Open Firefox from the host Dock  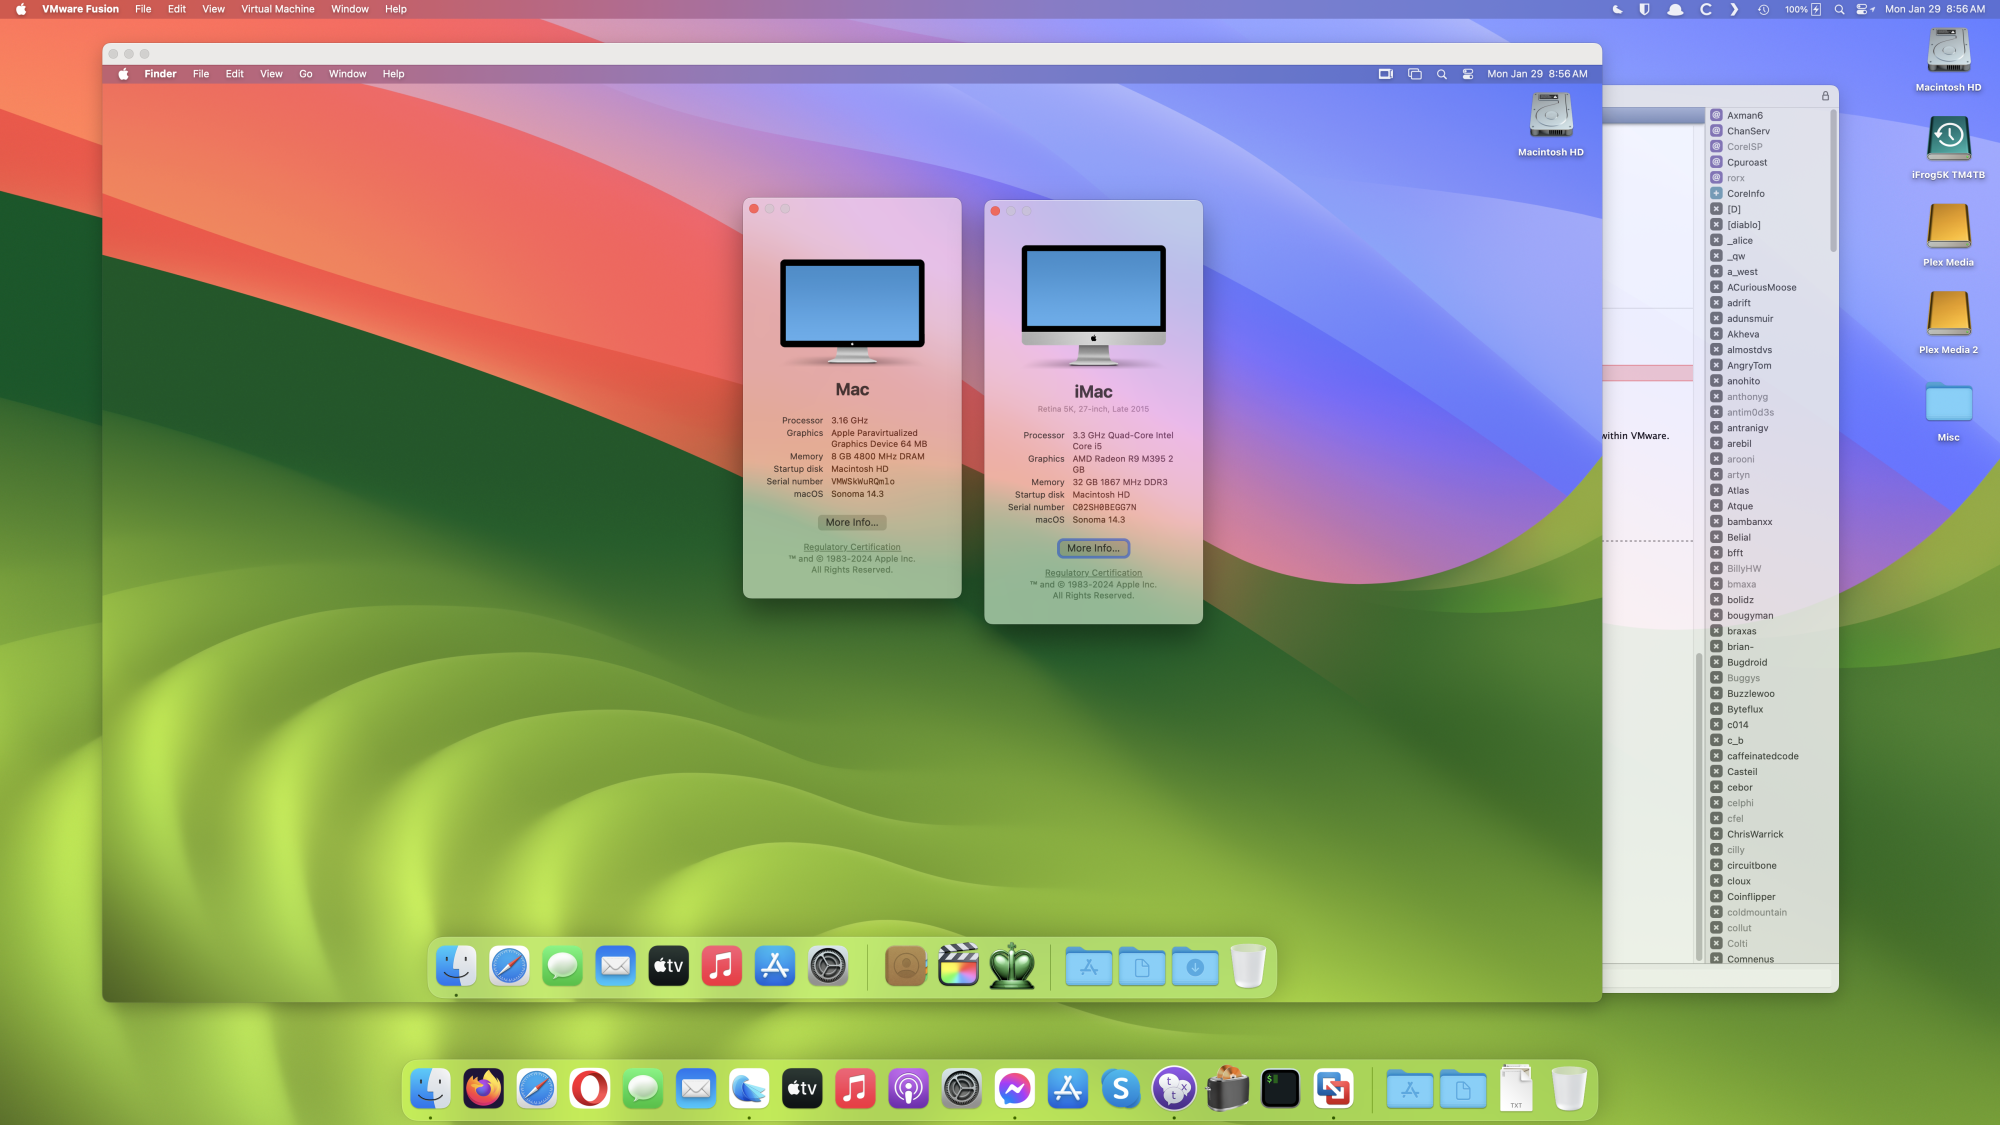point(484,1088)
